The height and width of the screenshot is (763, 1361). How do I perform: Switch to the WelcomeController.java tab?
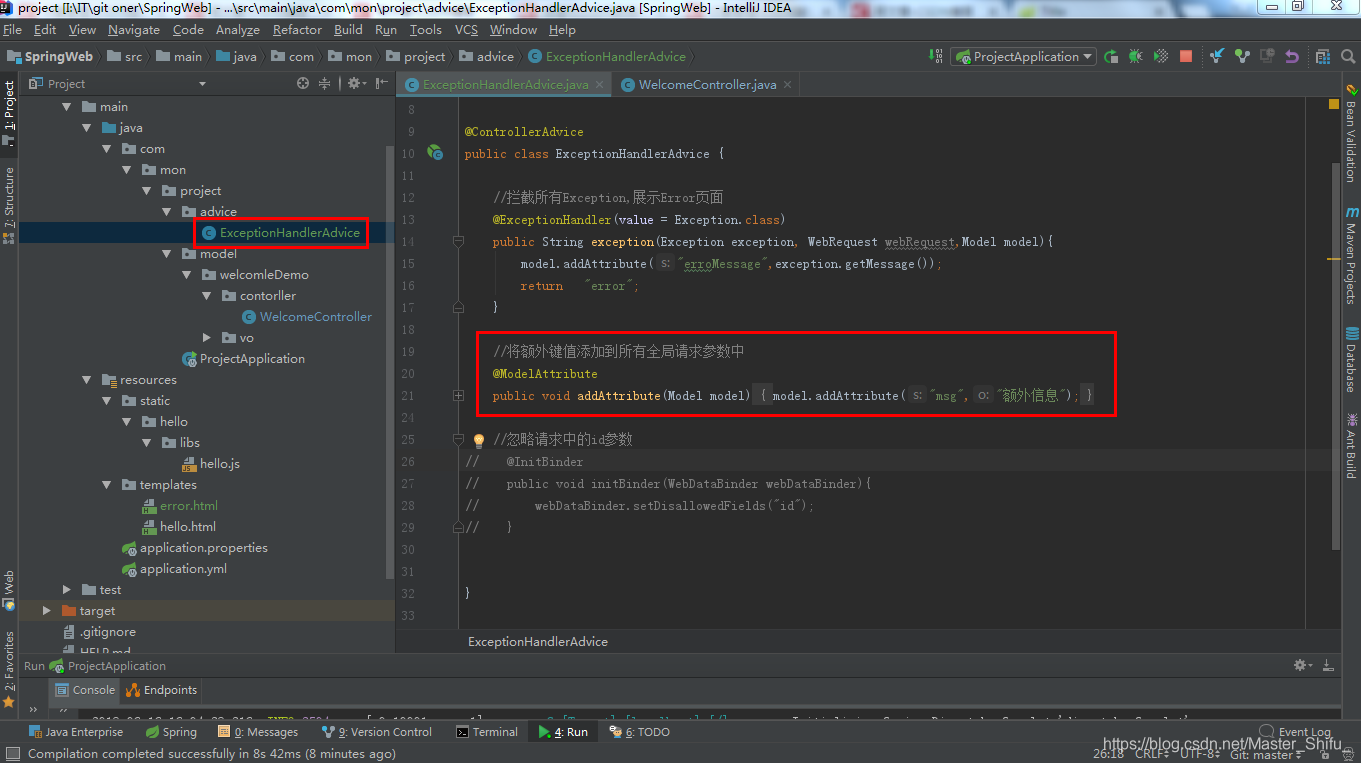(x=707, y=85)
